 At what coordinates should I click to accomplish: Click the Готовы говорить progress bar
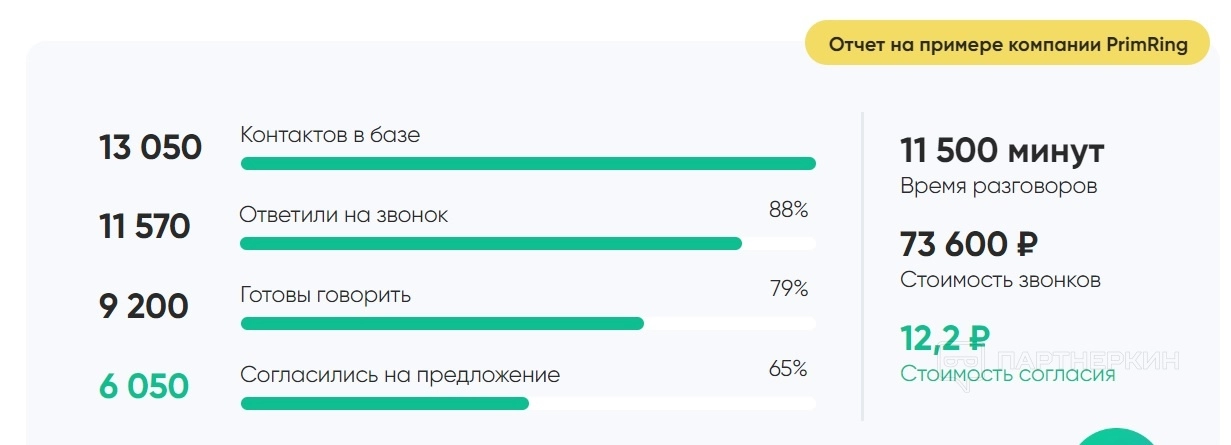(528, 324)
